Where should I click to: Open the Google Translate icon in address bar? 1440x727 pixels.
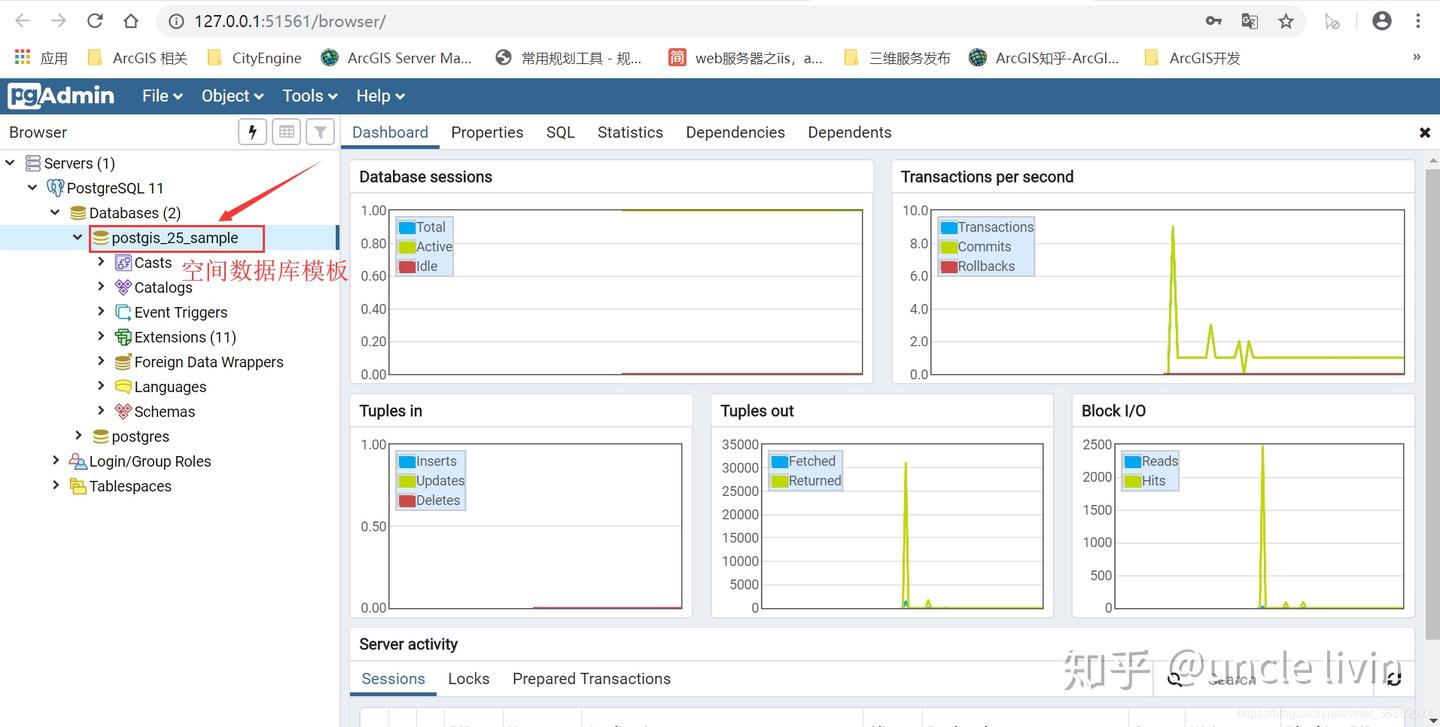coord(1248,20)
